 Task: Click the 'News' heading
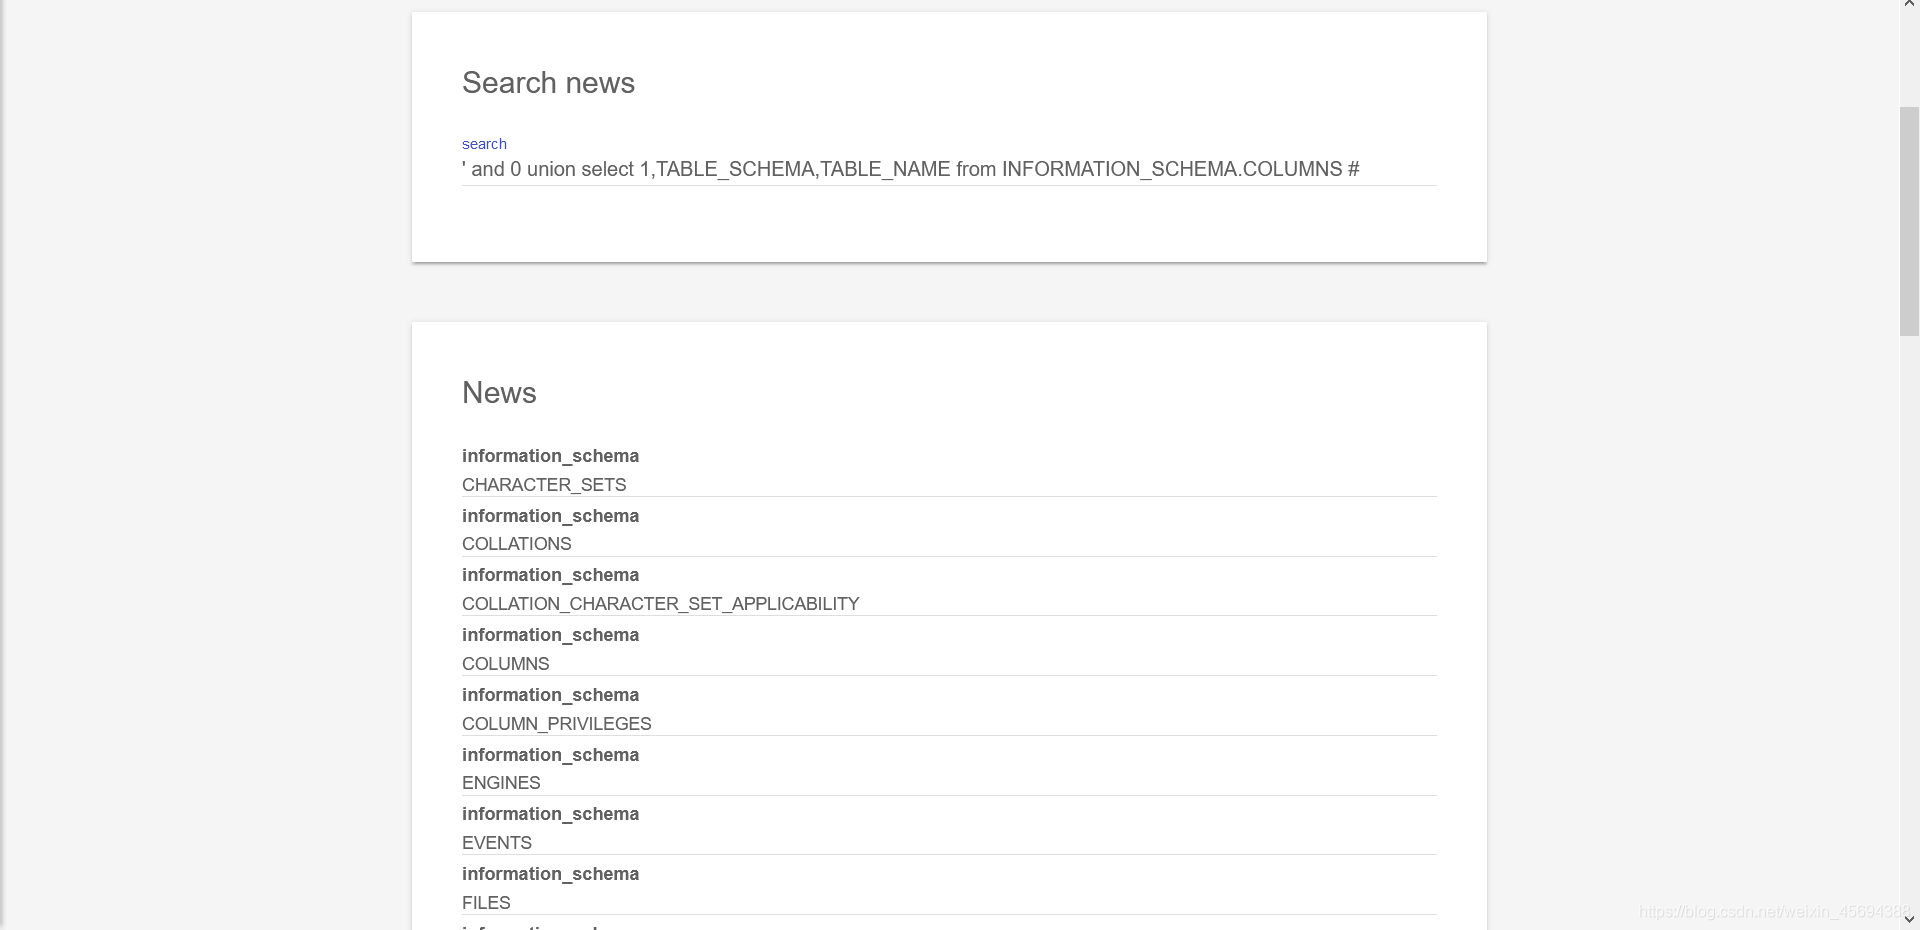coord(499,393)
